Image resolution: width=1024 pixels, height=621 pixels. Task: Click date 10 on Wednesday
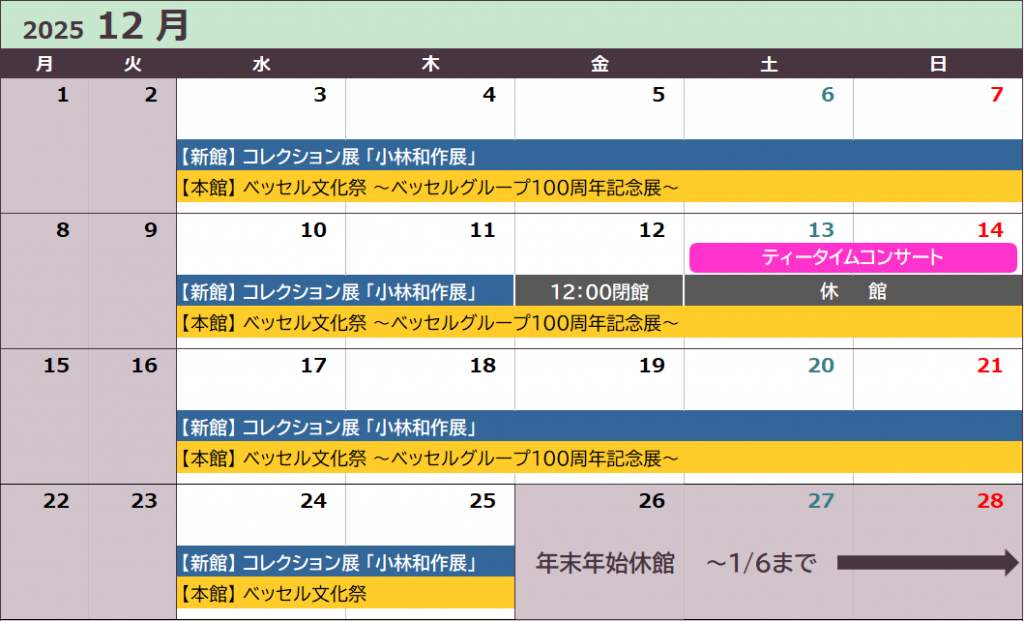(313, 231)
